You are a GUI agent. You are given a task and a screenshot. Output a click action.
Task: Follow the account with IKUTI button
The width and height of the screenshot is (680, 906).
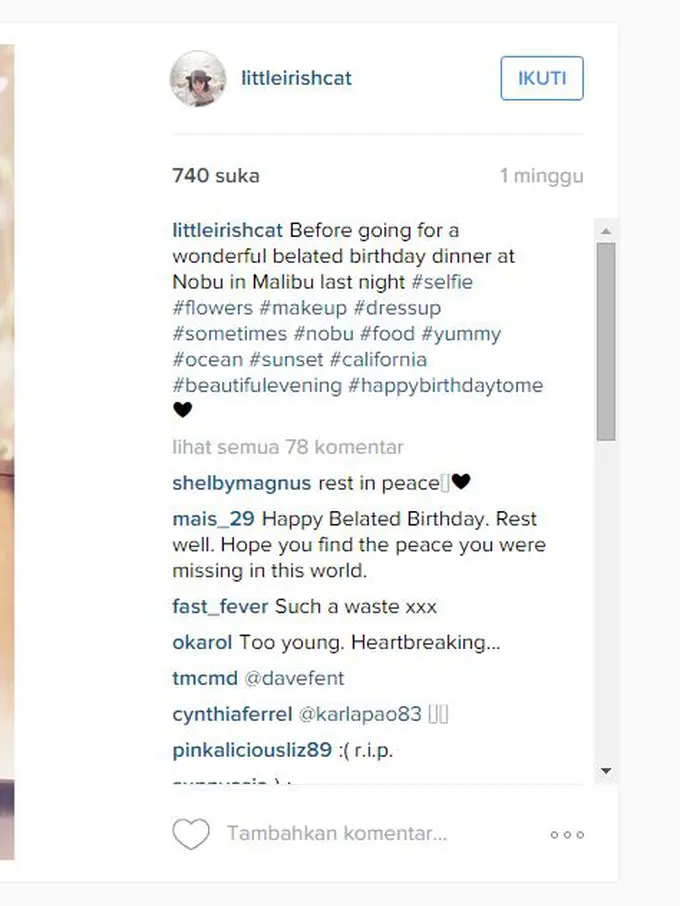pos(542,78)
